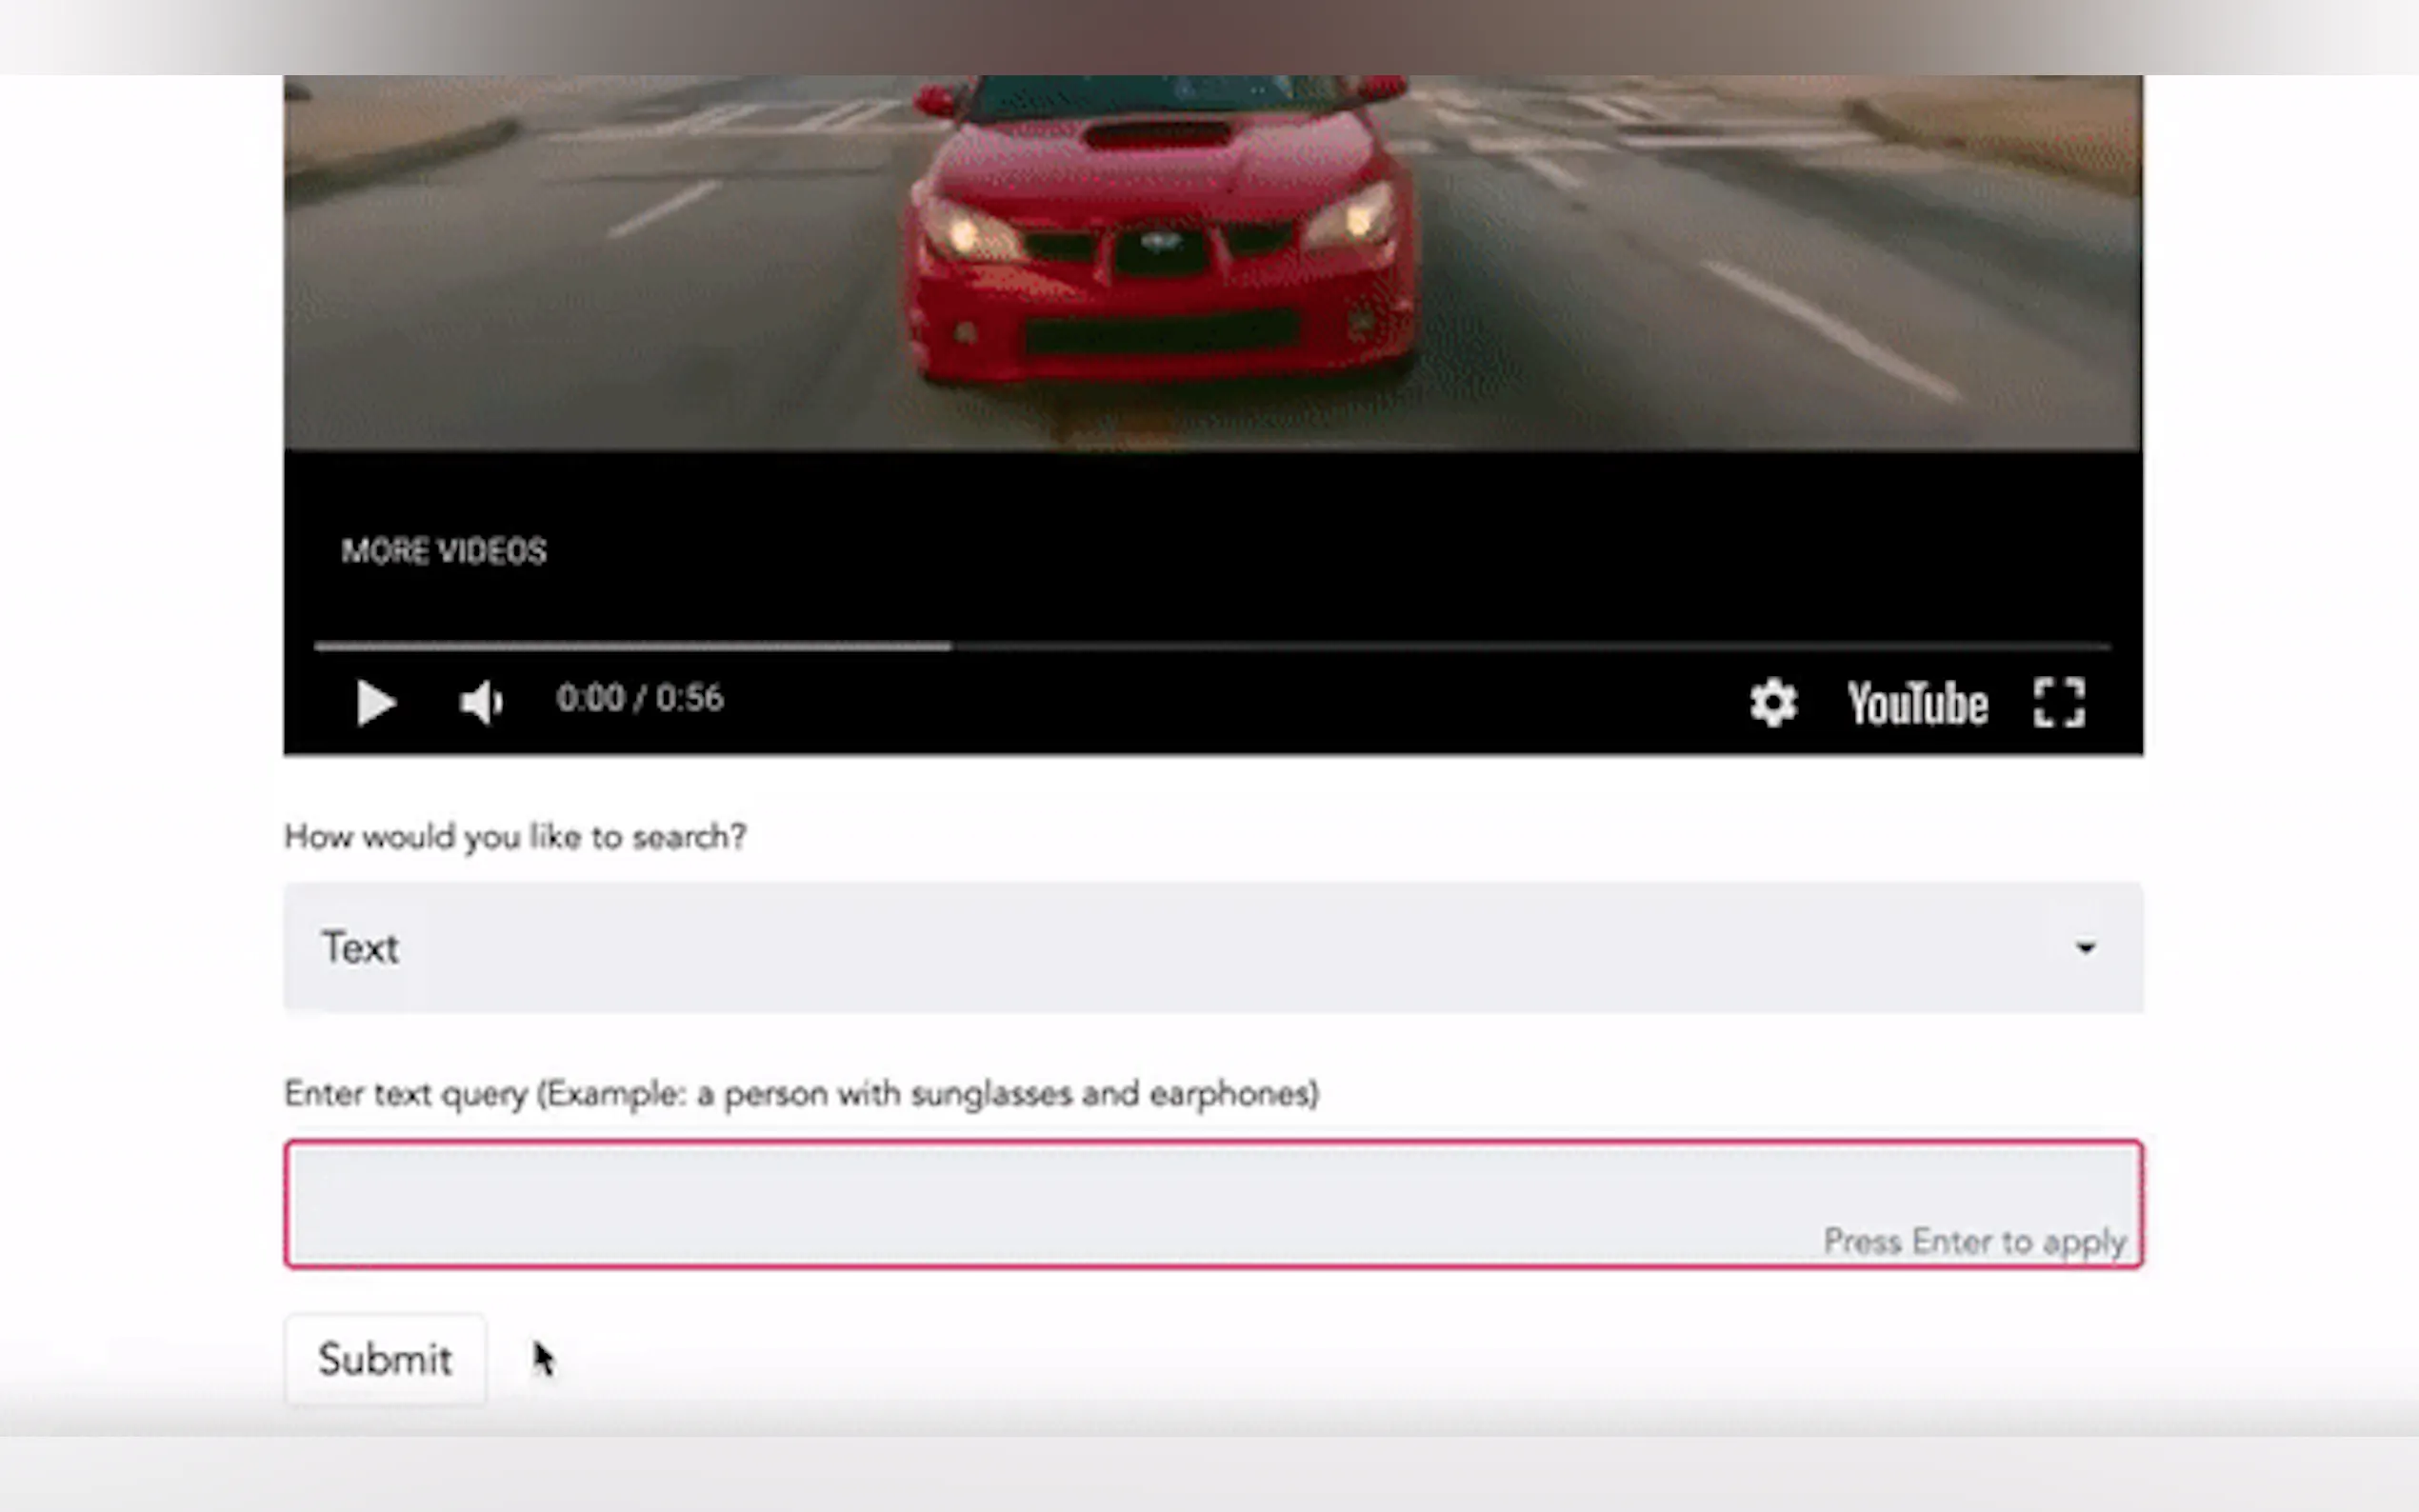
Task: Enter fullscreen mode on the video
Action: click(2059, 702)
